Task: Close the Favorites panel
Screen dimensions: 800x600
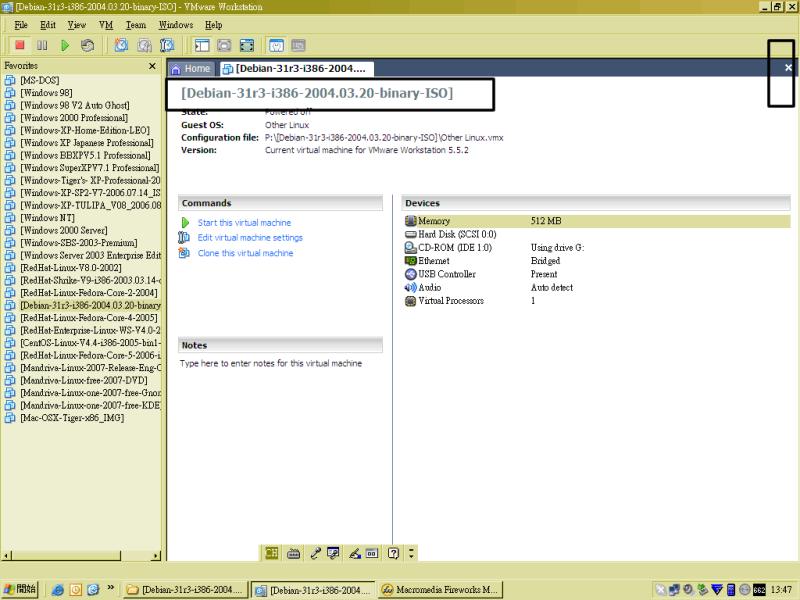Action: pos(152,66)
